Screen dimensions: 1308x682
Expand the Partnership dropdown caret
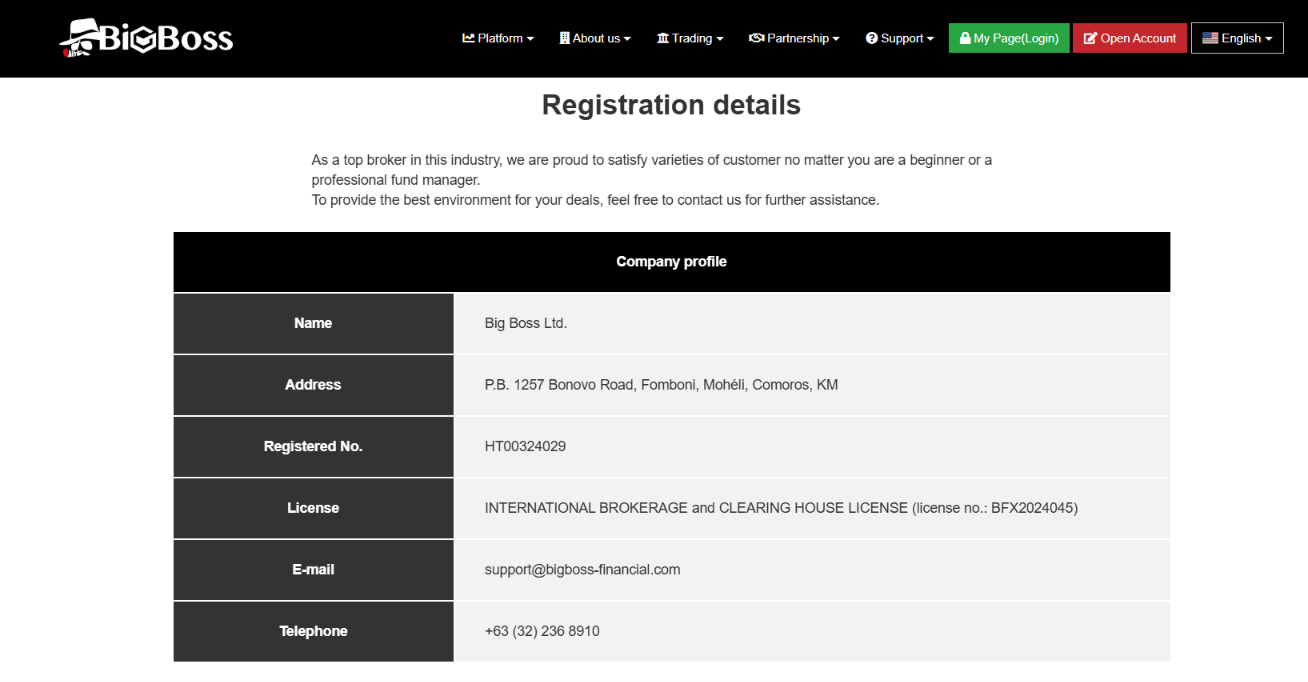(836, 39)
